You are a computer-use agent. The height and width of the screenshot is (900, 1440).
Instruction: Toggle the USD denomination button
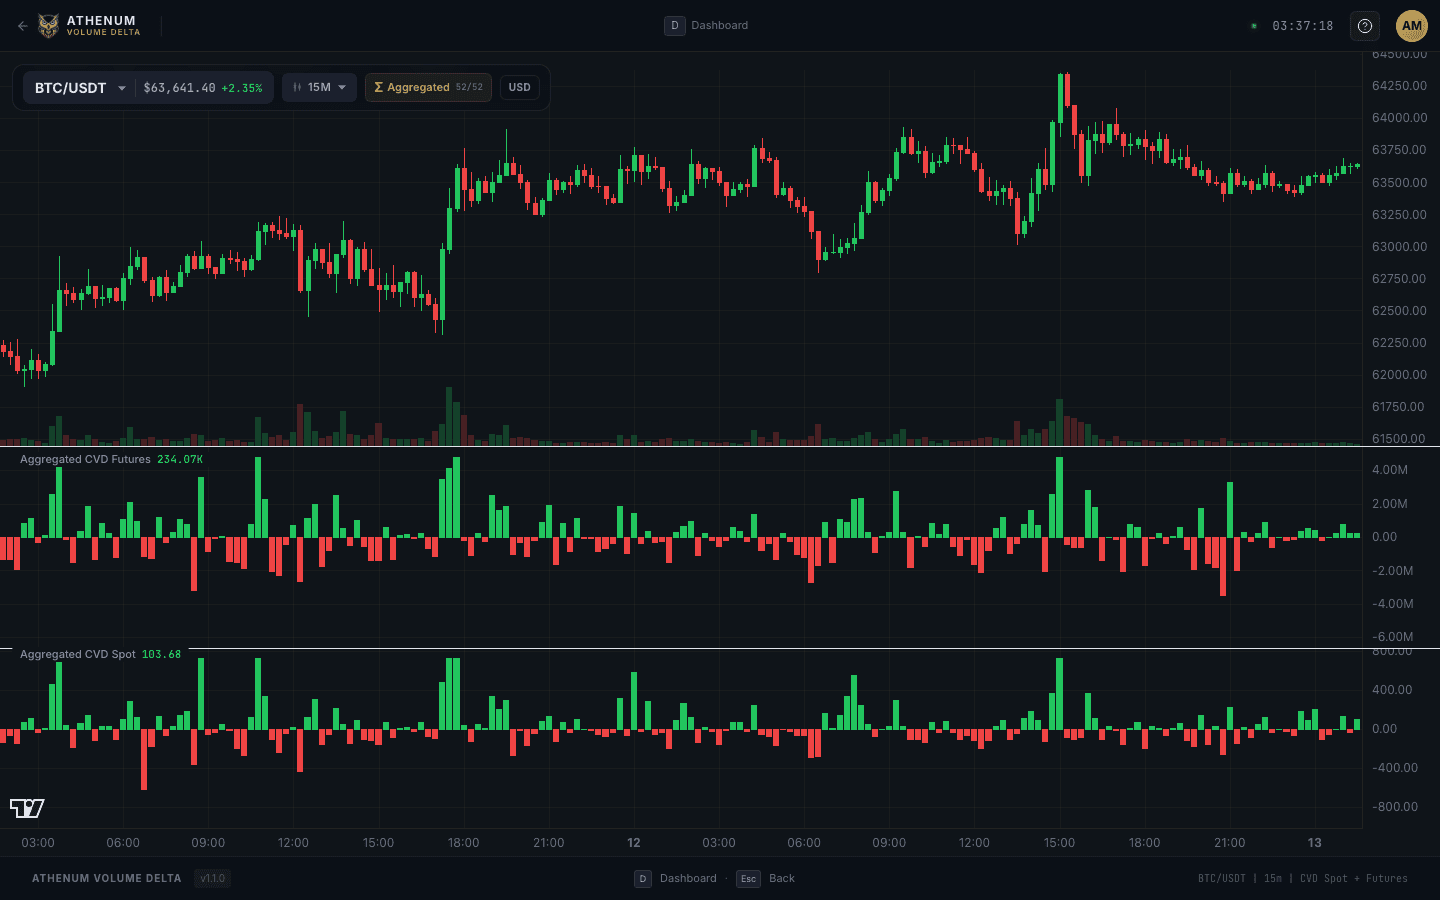(x=520, y=88)
